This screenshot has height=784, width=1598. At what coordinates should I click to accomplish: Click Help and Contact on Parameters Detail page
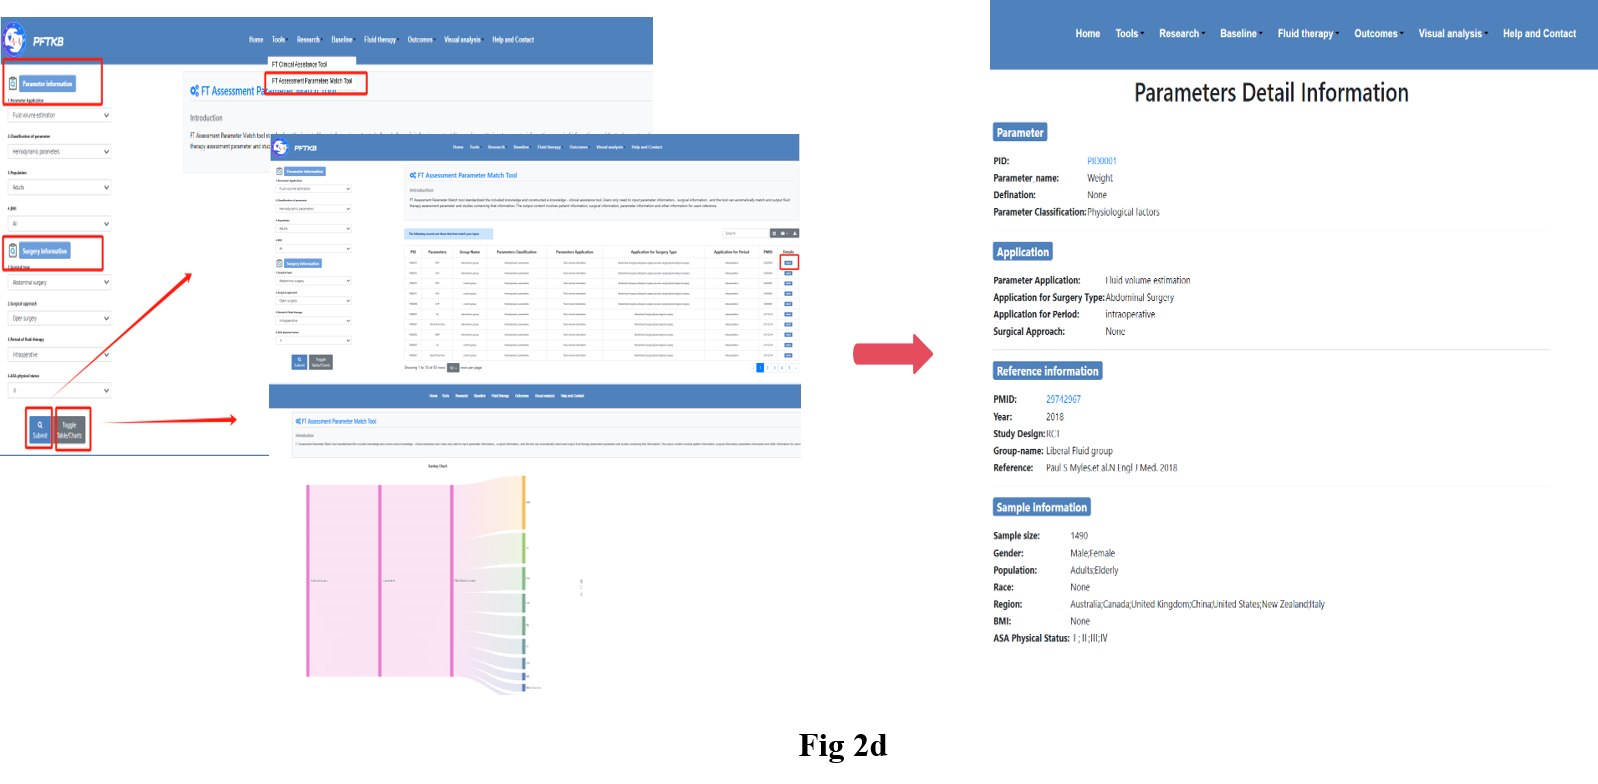click(x=1538, y=34)
